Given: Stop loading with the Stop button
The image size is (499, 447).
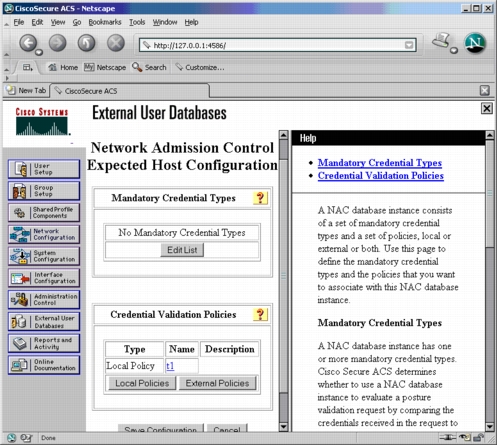Looking at the screenshot, I should pos(116,43).
